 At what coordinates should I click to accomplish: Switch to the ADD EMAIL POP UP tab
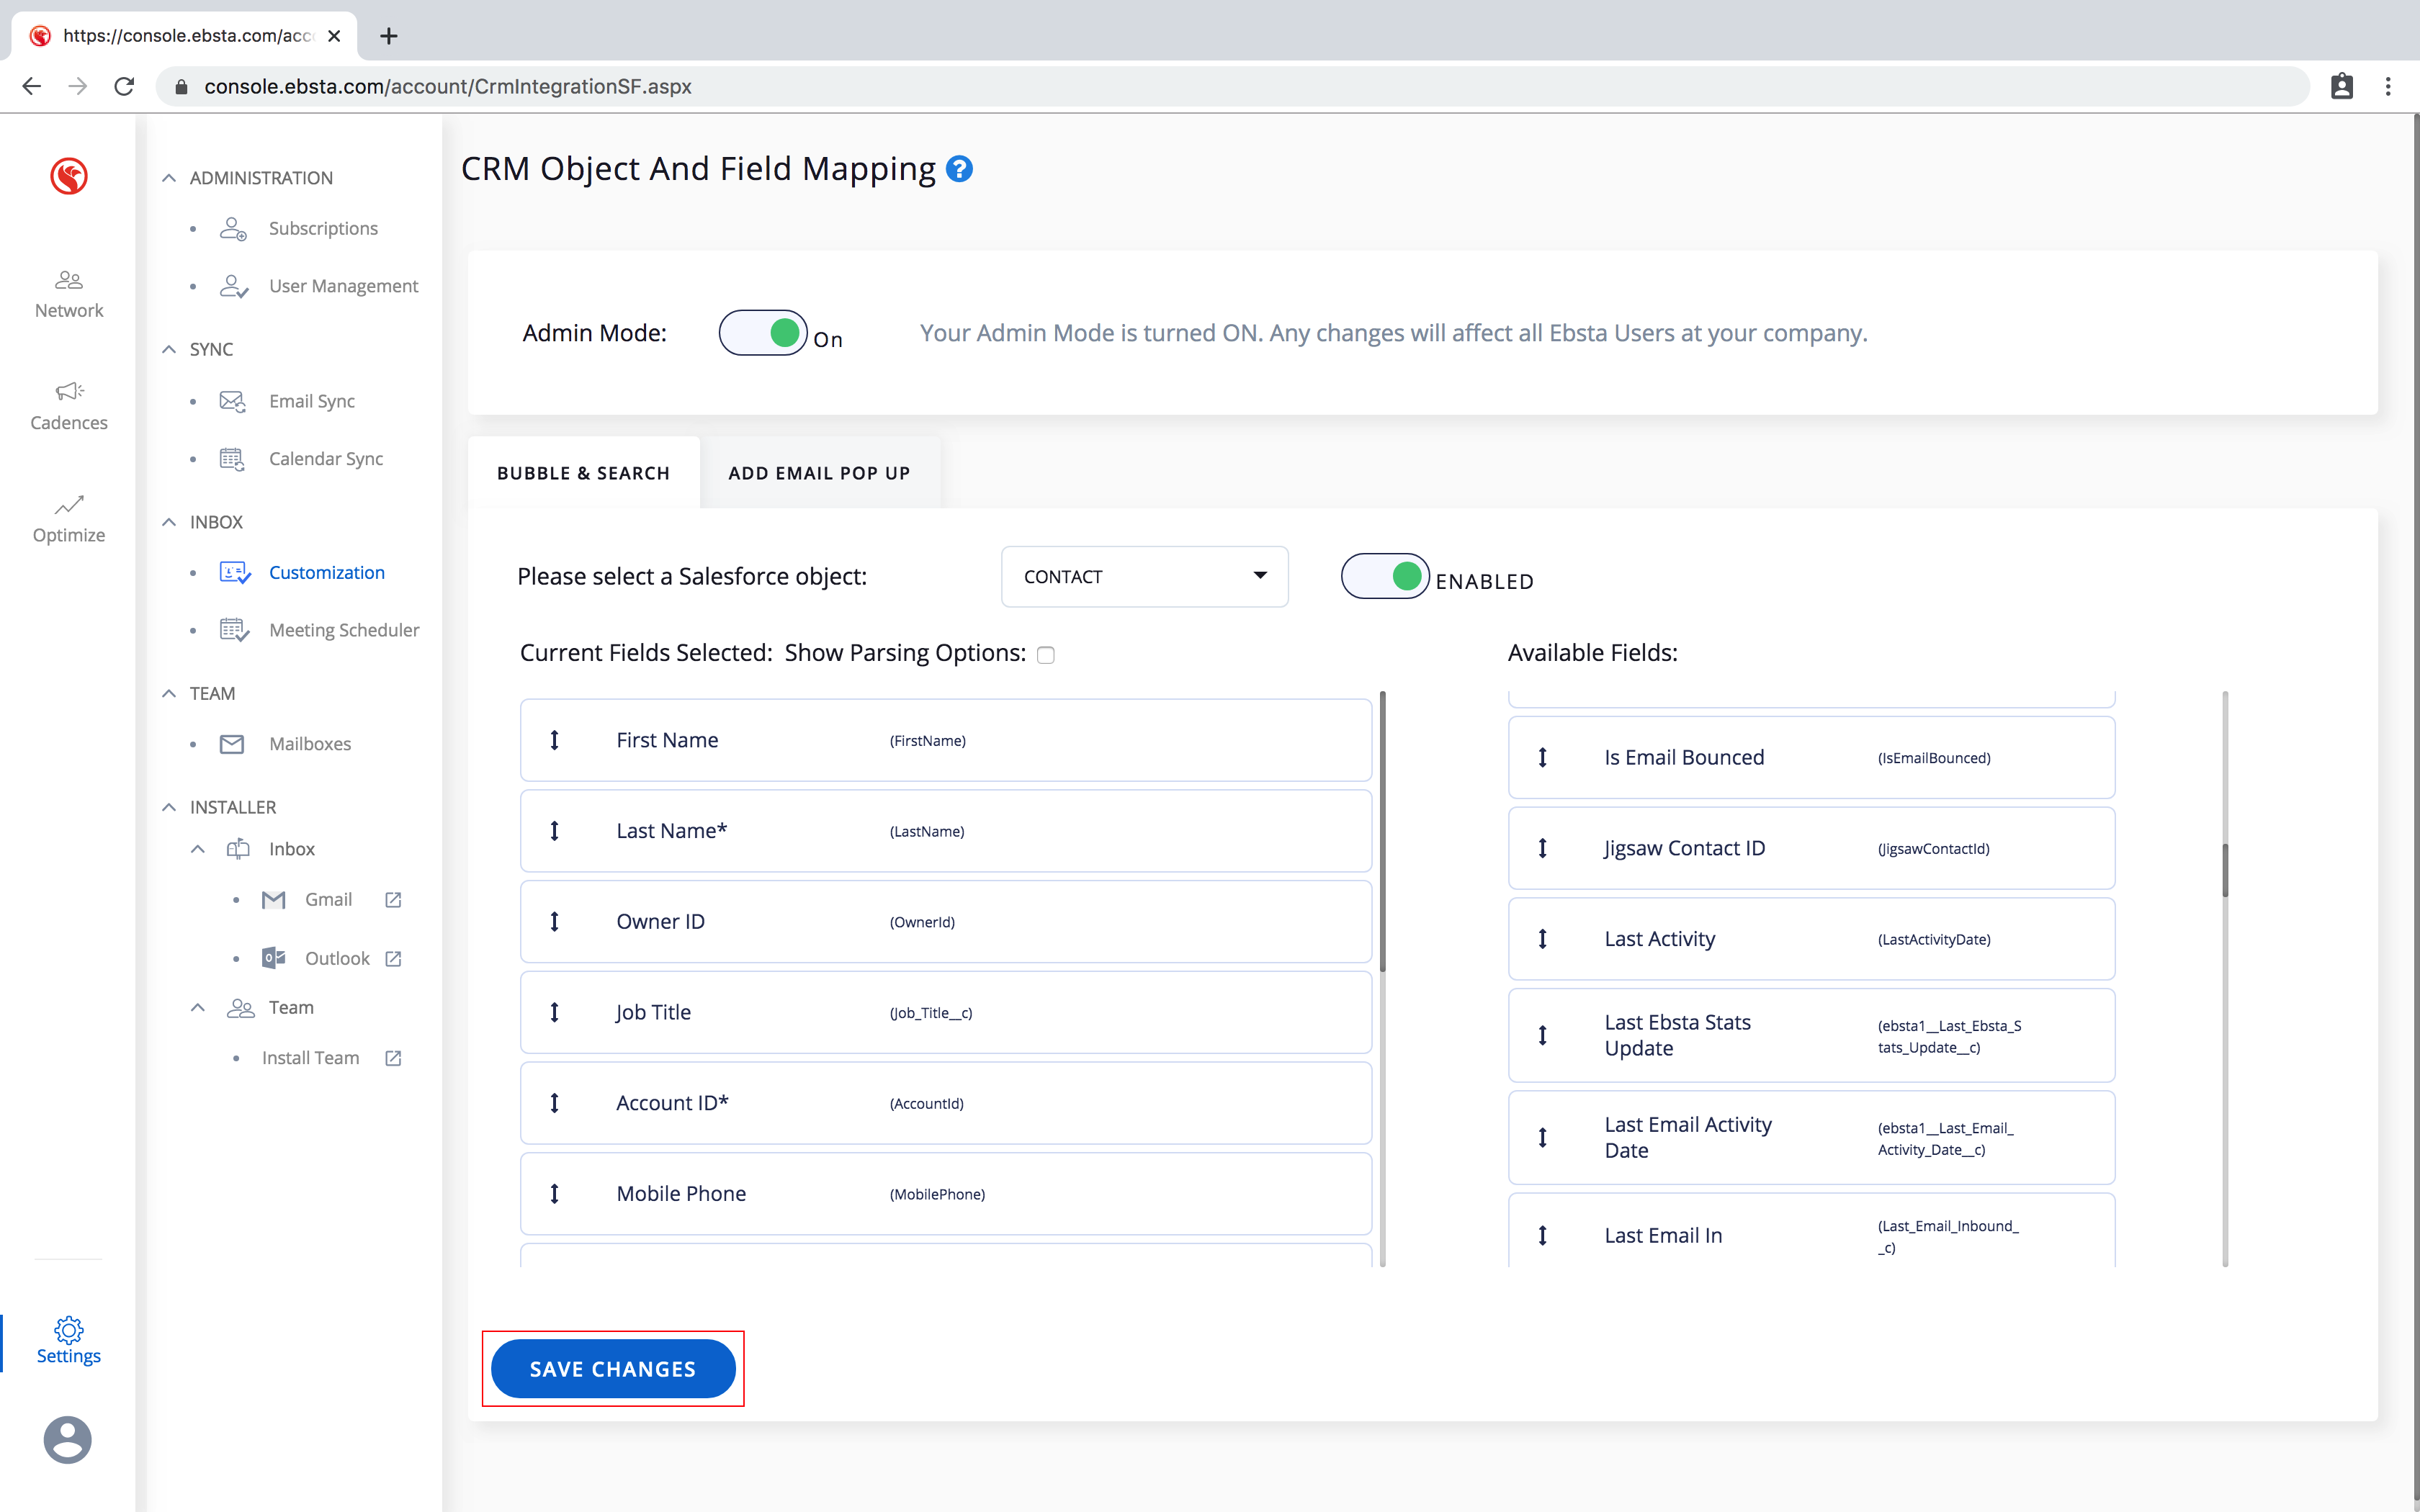[819, 473]
